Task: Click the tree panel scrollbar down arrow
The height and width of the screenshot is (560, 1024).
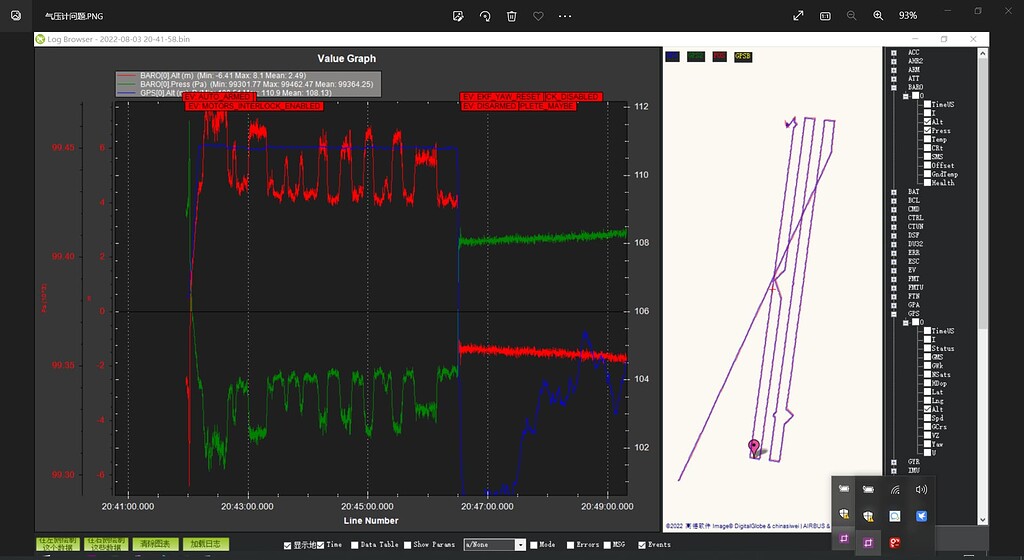Action: [982, 520]
